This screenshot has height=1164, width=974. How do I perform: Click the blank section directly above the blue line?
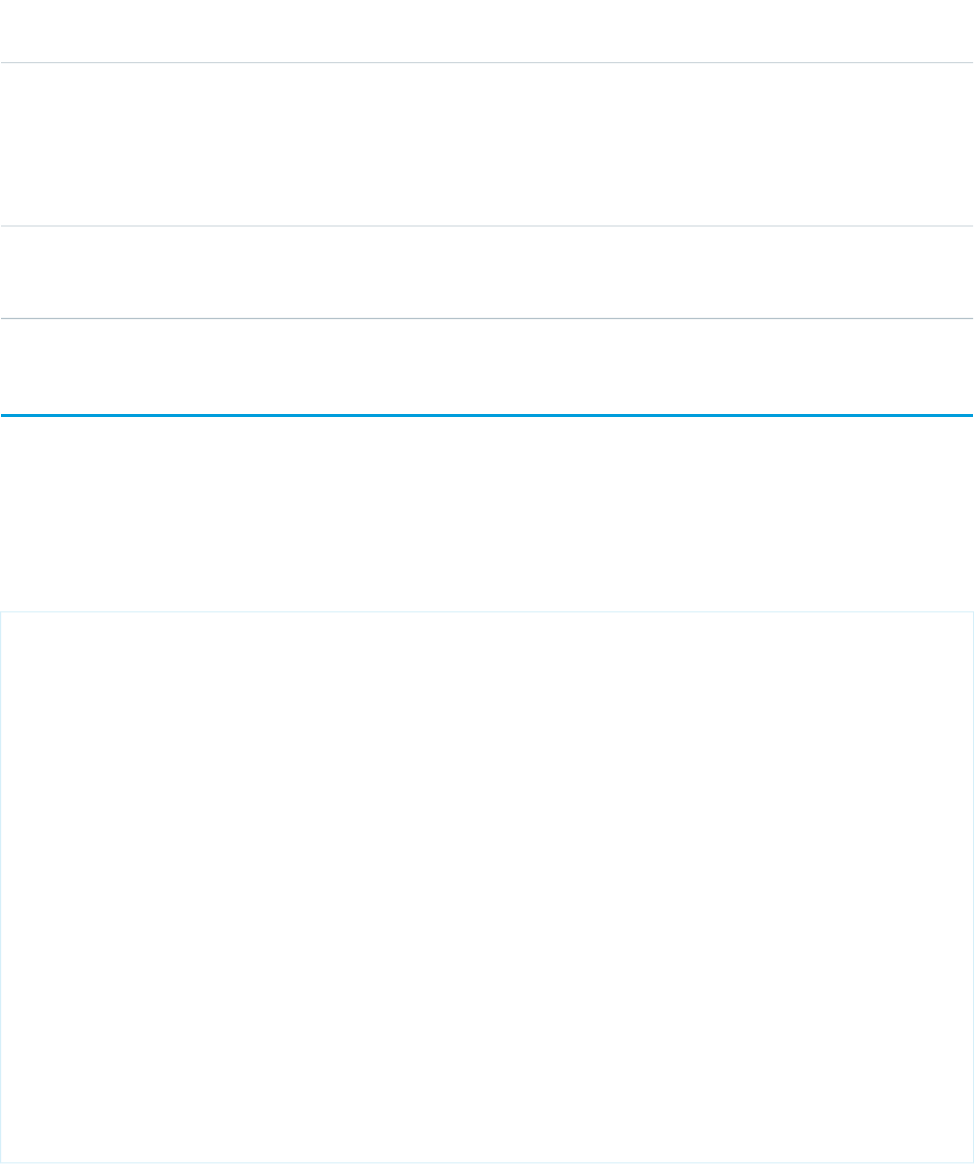487,367
